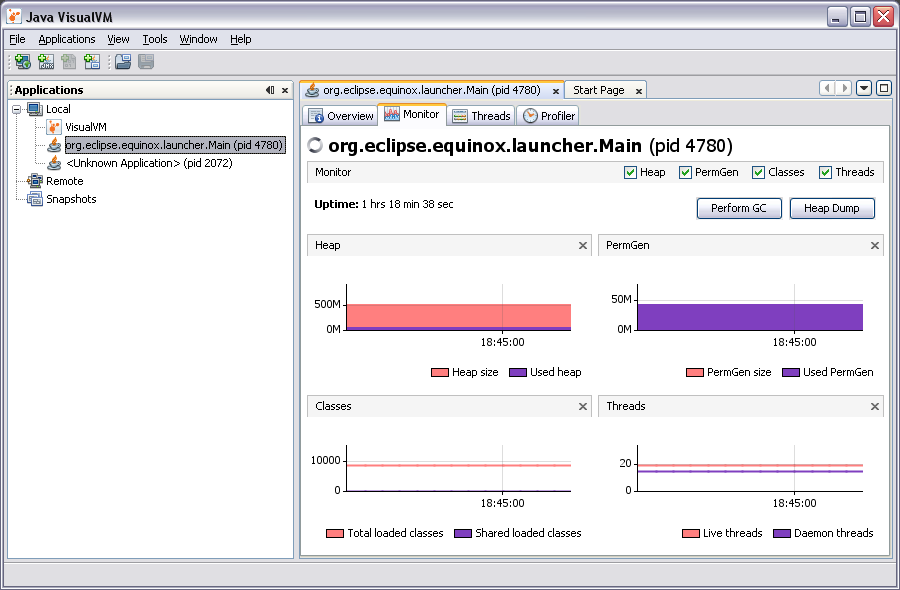Select org.eclipse.equinox.launcher.Main (pid 4780) in the tree
The width and height of the screenshot is (900, 590).
click(x=174, y=145)
